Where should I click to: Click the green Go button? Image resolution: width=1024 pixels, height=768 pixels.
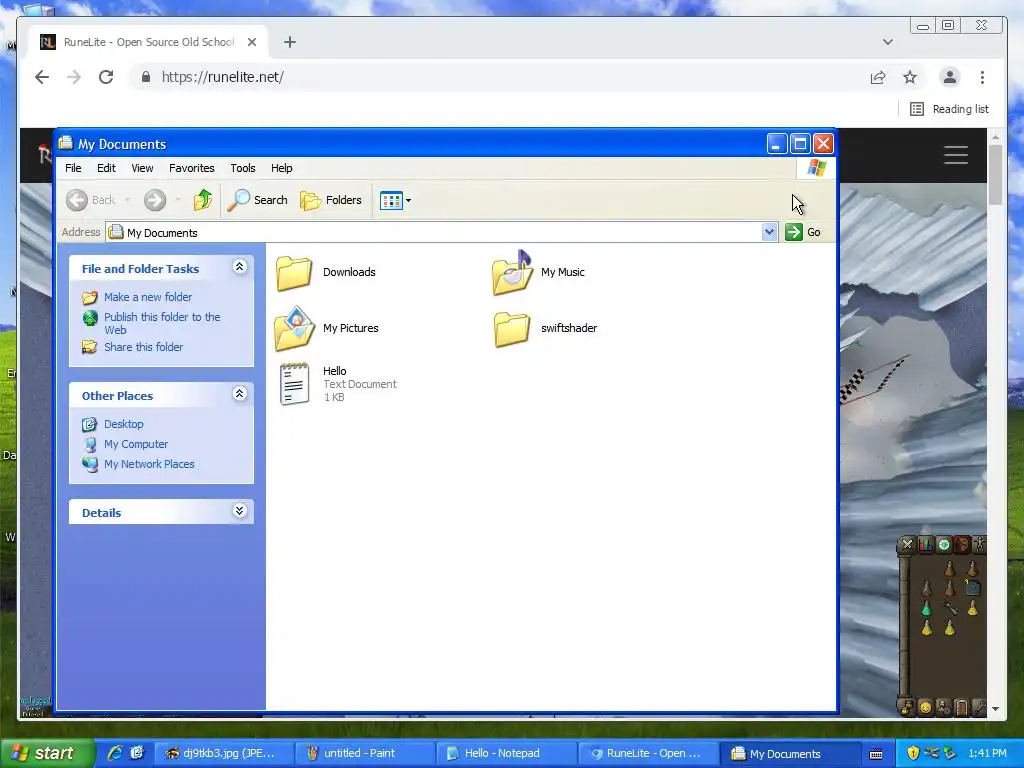803,232
